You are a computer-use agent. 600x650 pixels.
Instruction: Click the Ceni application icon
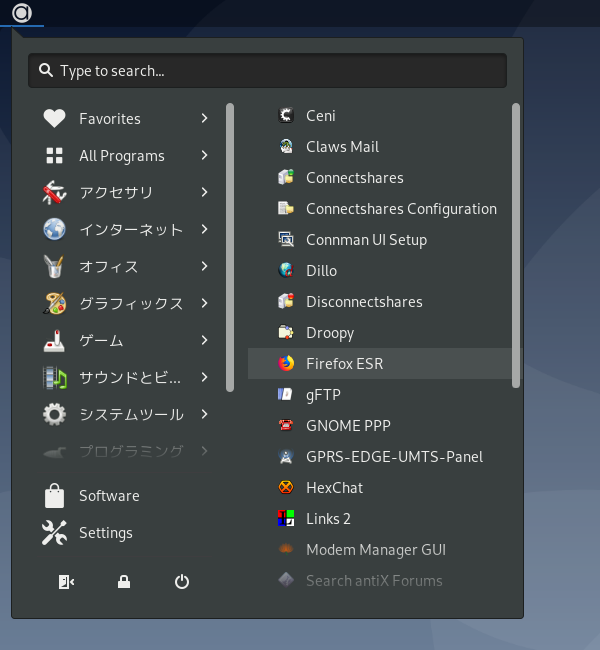pos(286,115)
